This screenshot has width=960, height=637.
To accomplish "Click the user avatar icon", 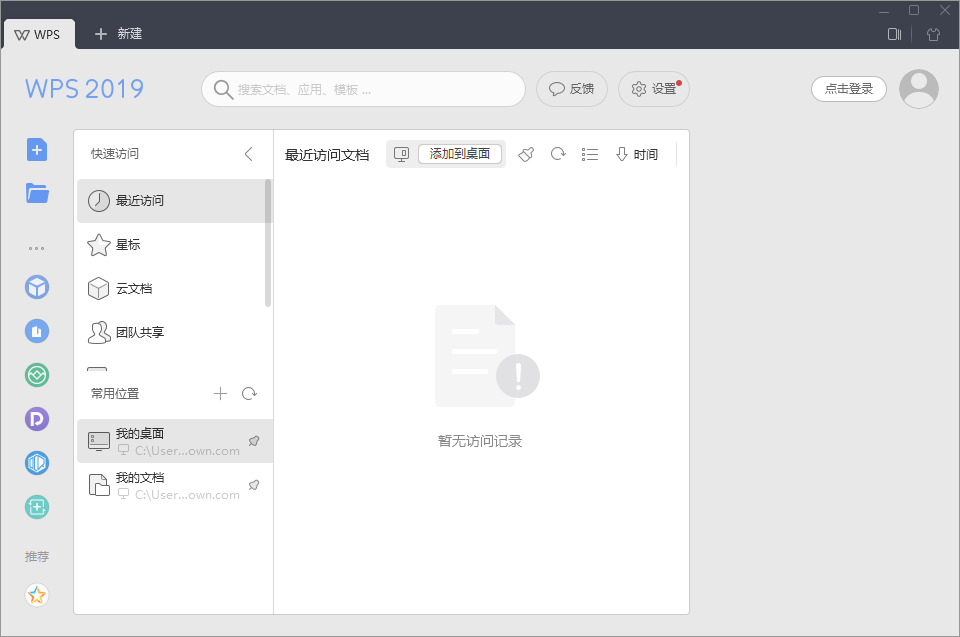I will tap(918, 89).
